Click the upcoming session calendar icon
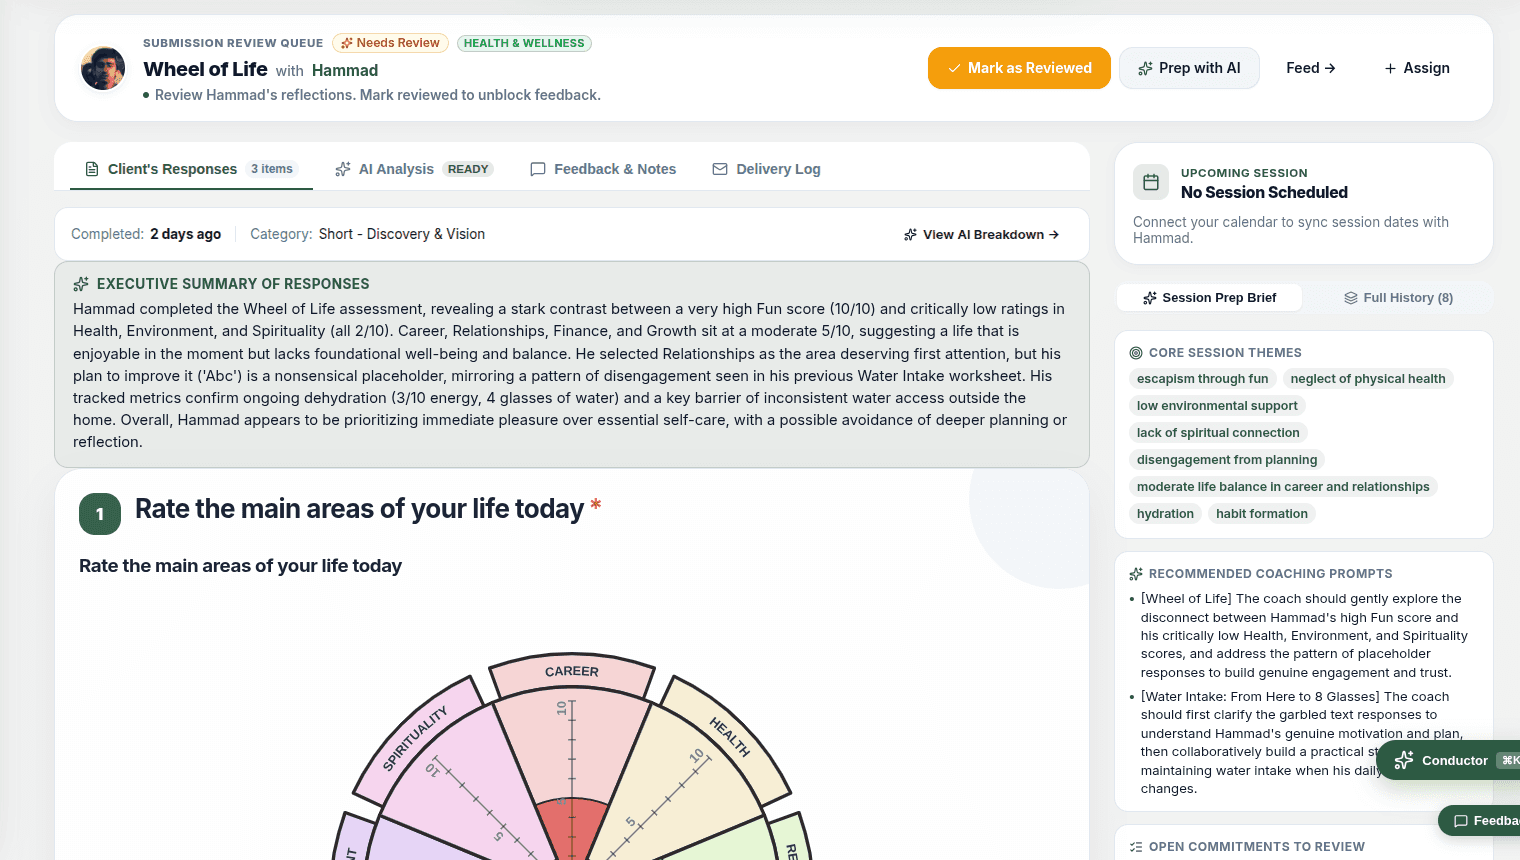 click(1151, 182)
